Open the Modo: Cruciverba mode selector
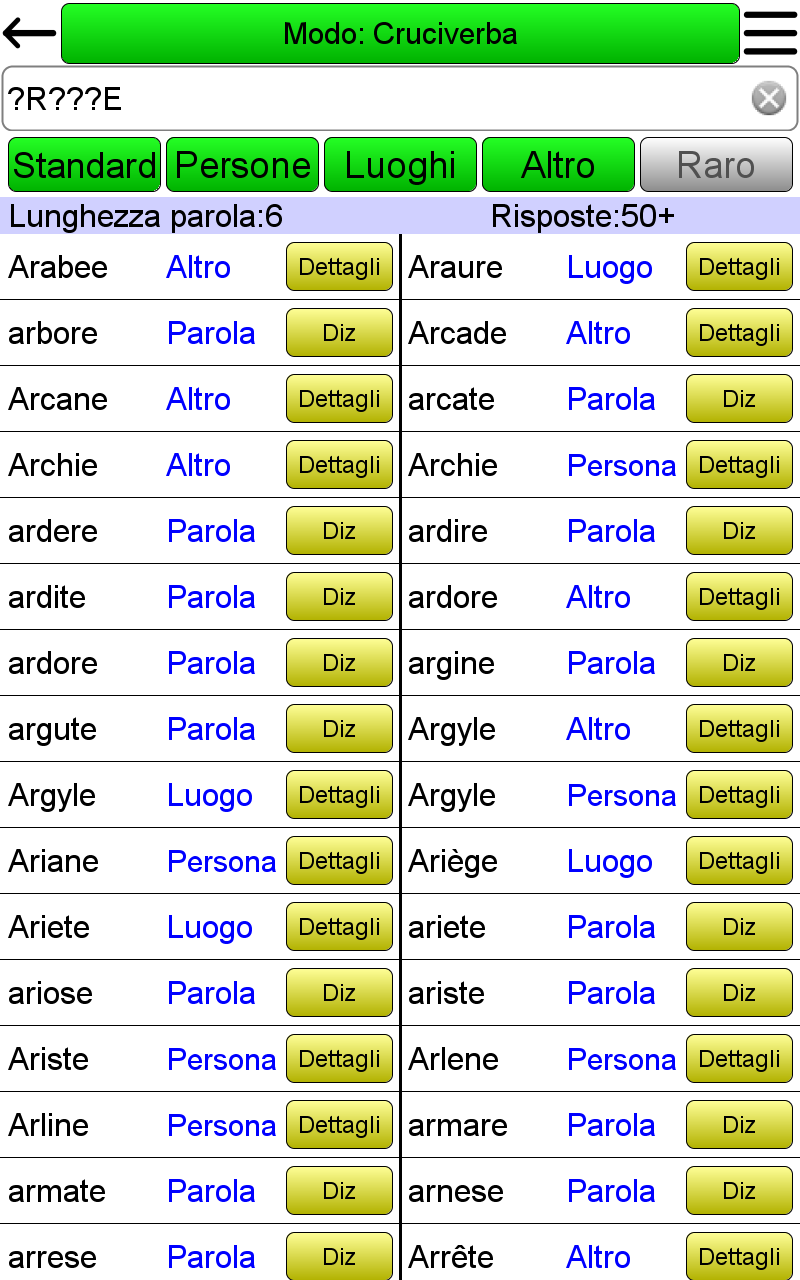The image size is (800, 1280). [400, 33]
